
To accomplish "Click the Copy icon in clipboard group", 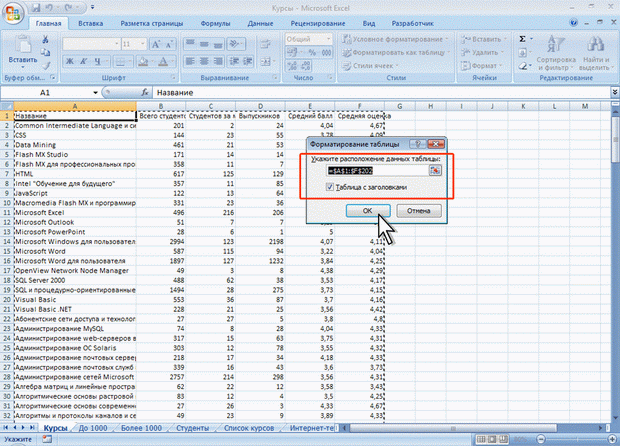I will 45,52.
